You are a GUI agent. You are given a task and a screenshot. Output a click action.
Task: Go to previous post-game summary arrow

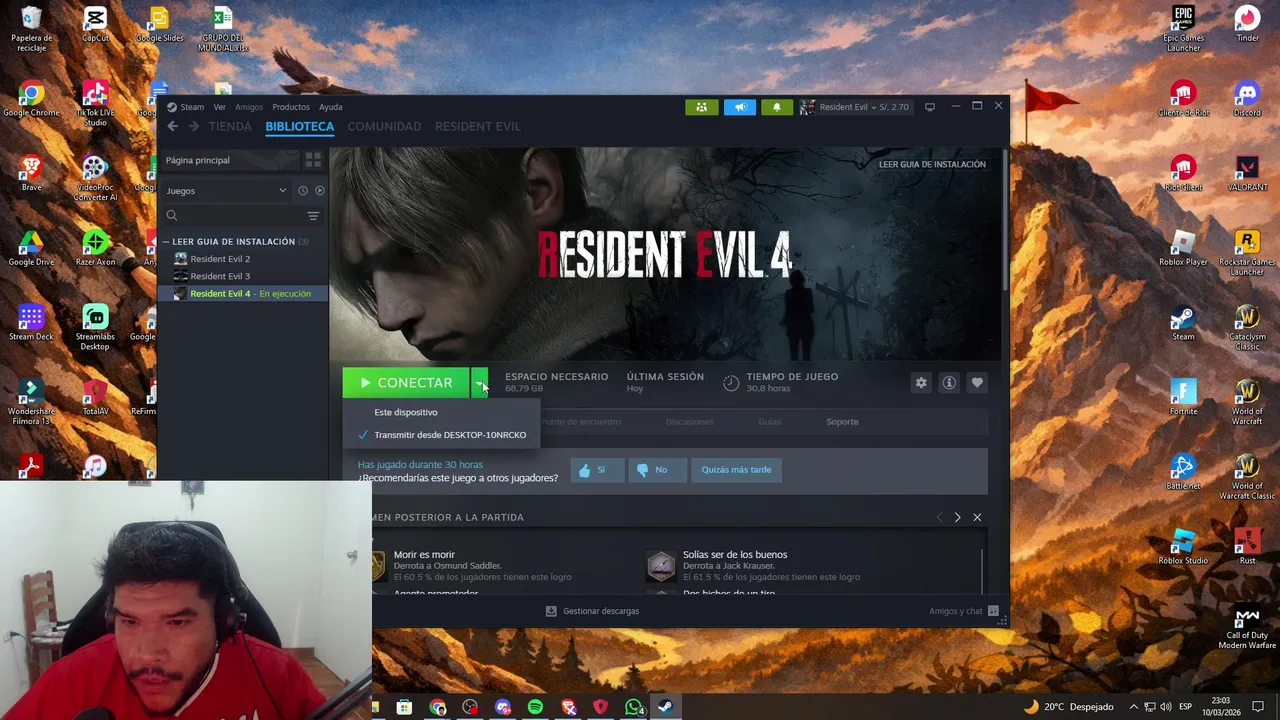[938, 517]
